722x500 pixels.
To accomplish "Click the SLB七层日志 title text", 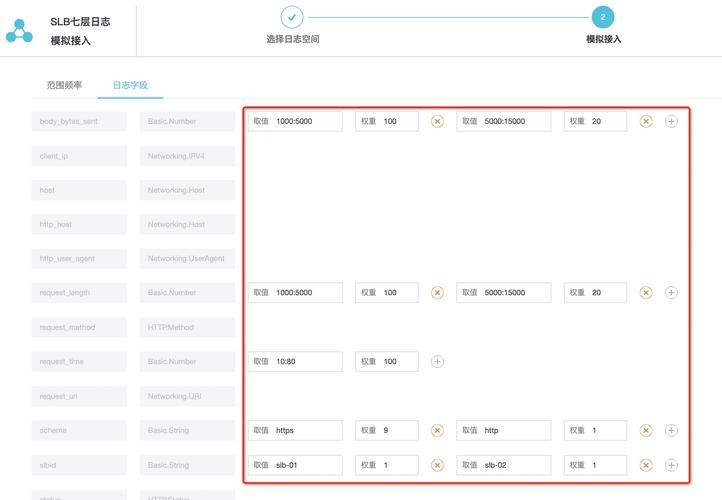I will click(80, 22).
